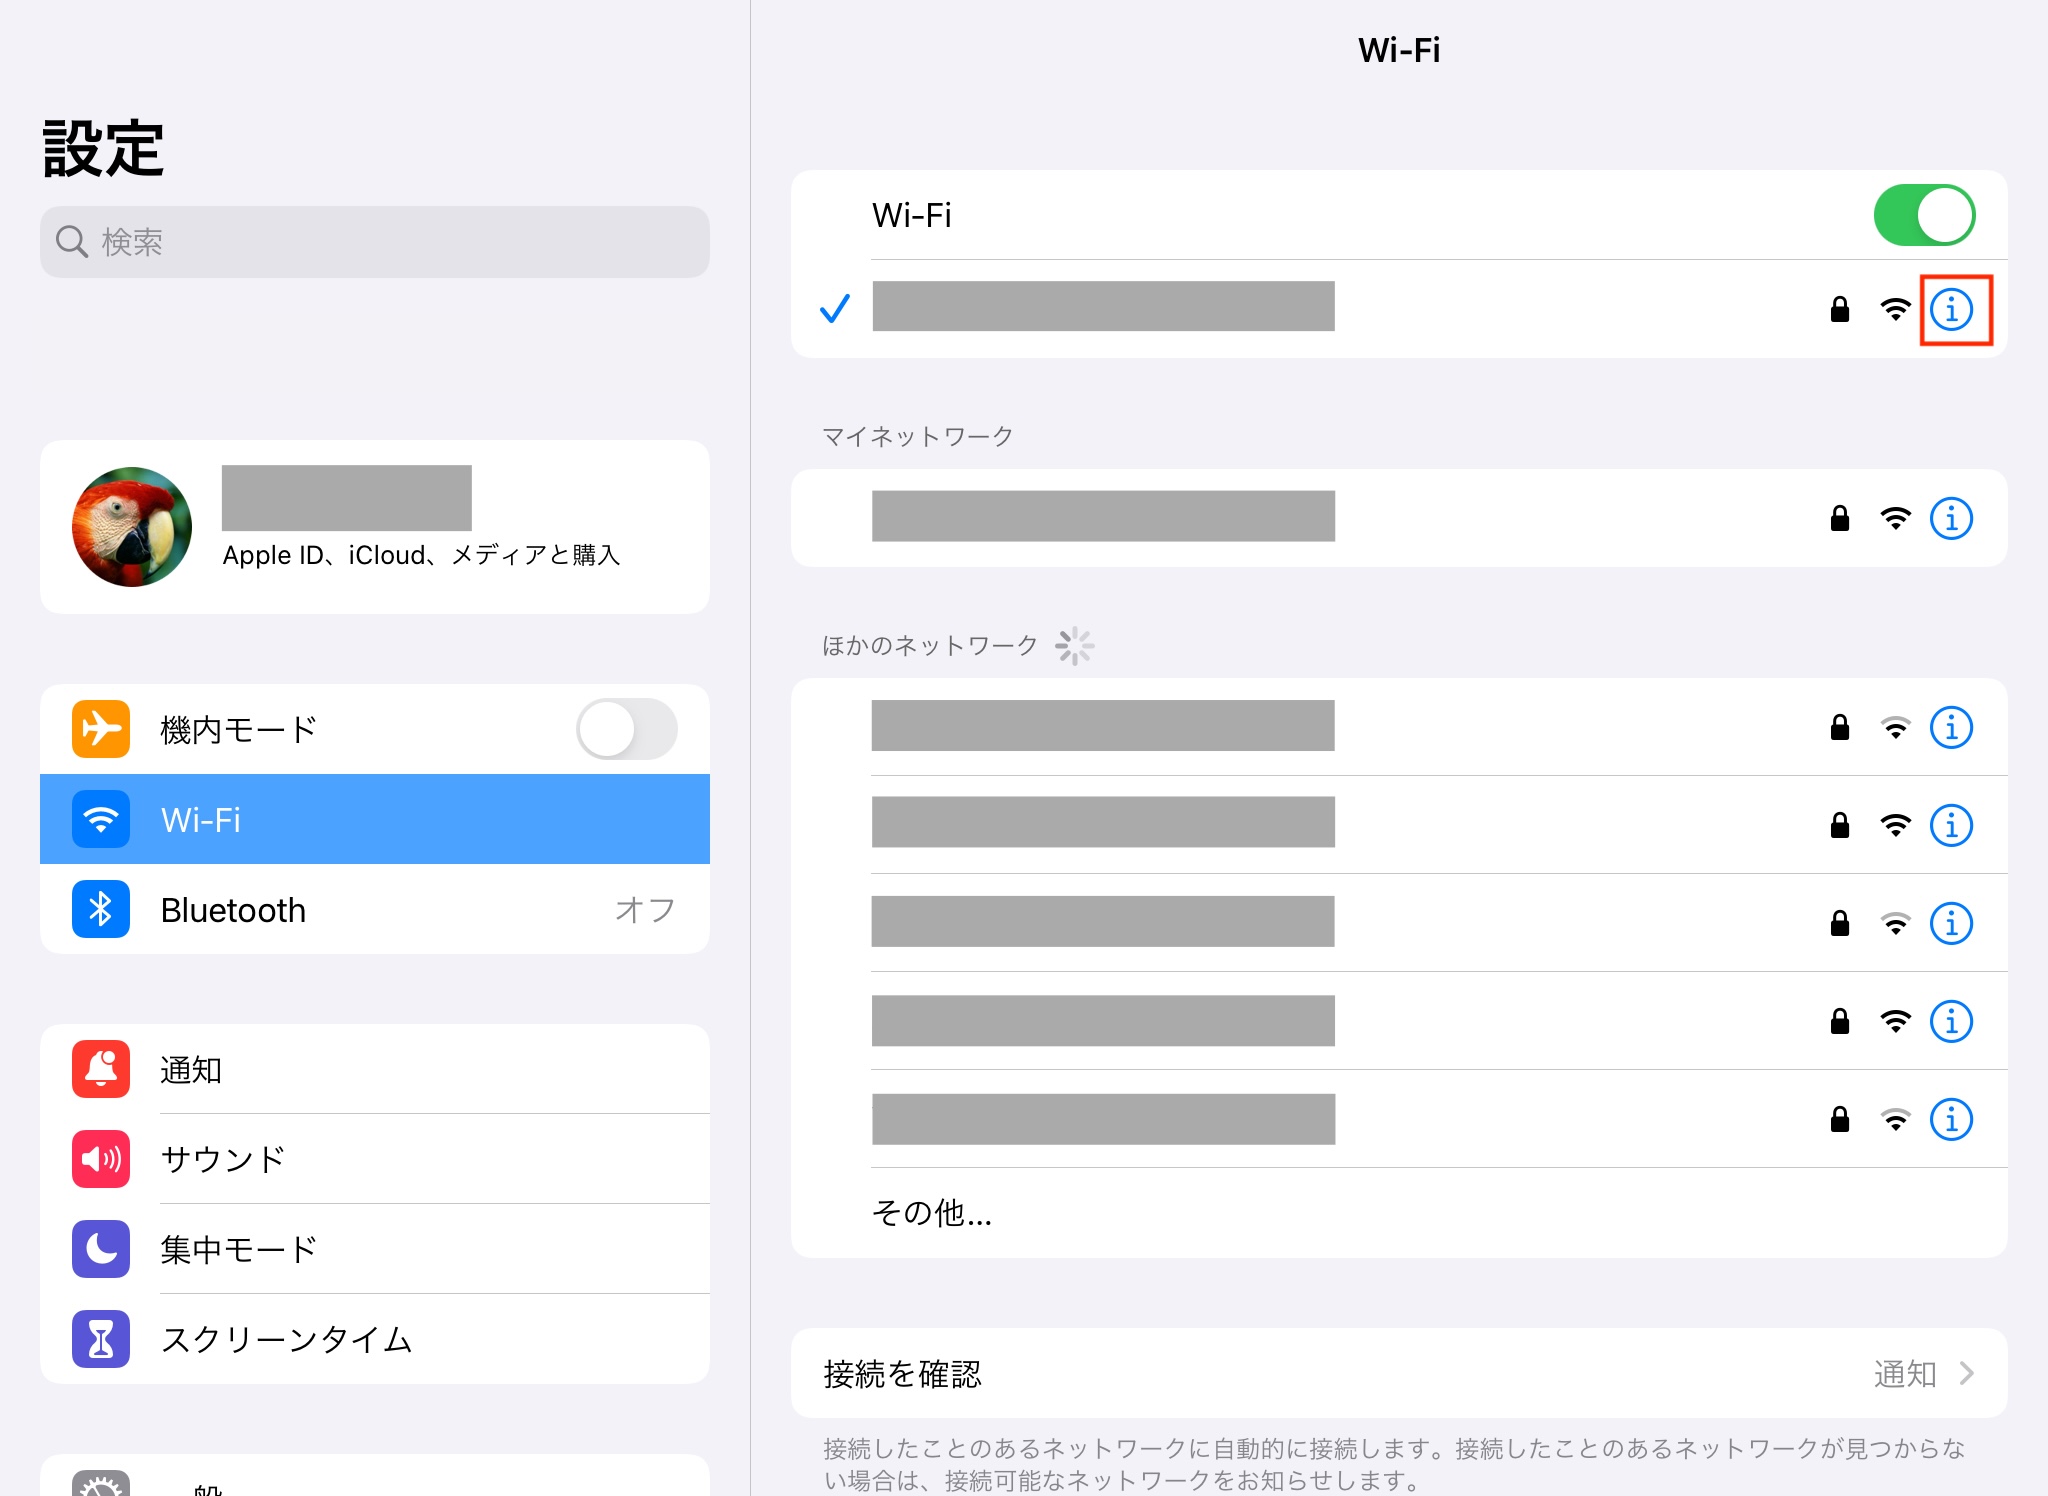Click the Bluetooth icon in sidebar
Viewport: 2048px width, 1496px height.
tap(101, 909)
